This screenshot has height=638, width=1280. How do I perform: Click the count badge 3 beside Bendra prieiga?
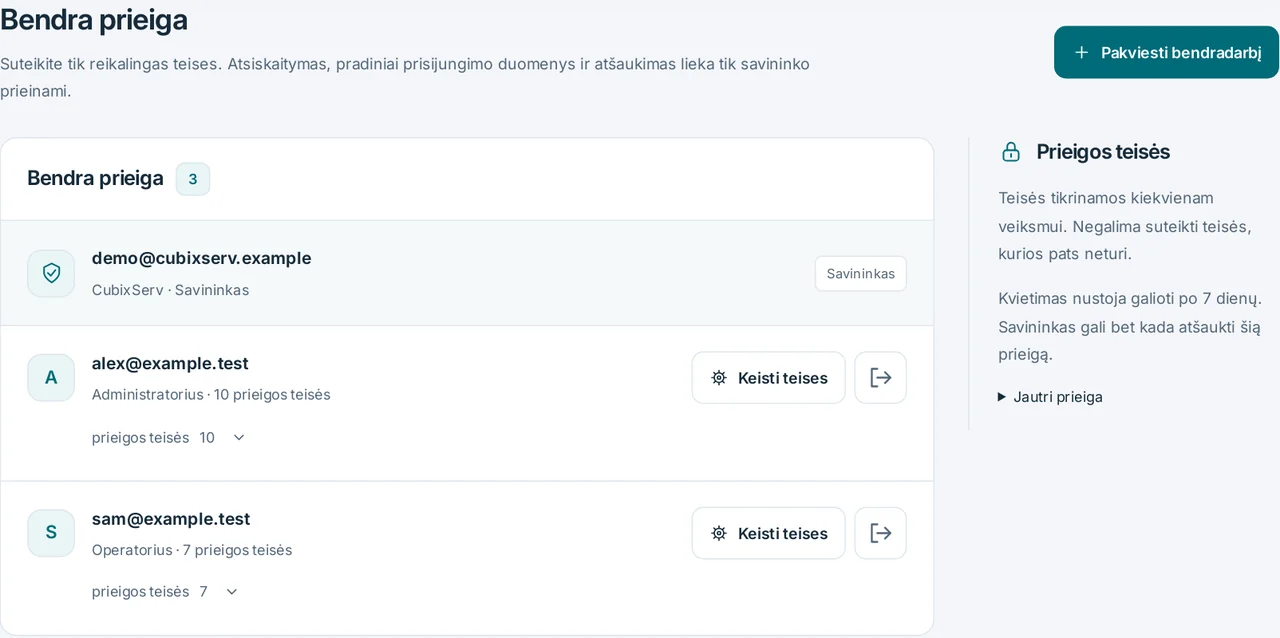click(x=193, y=179)
